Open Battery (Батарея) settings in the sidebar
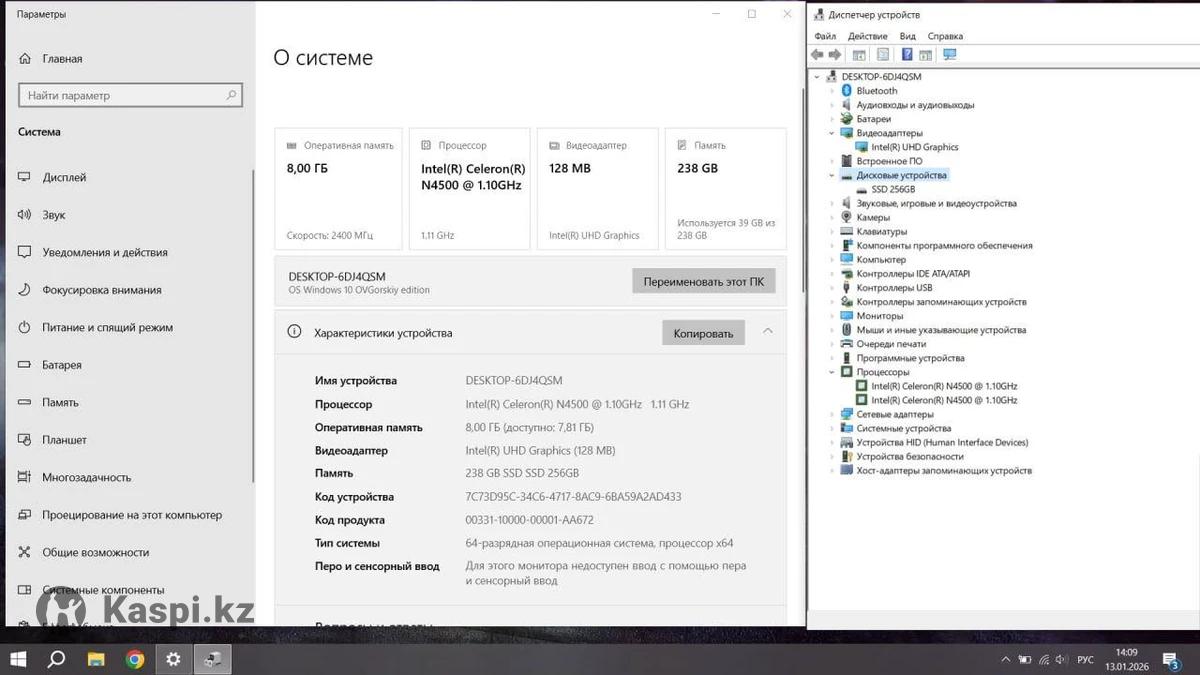This screenshot has height=675, width=1200. click(x=62, y=365)
